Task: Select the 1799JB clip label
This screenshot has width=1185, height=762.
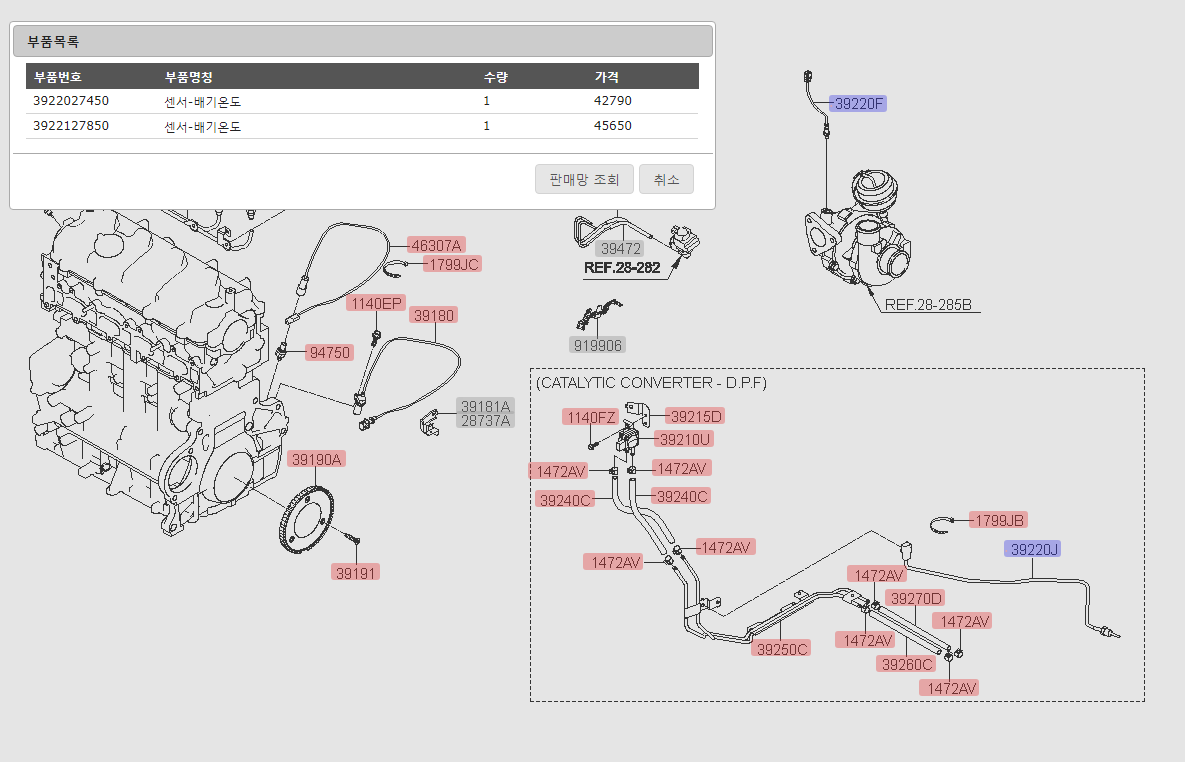Action: (x=1000, y=520)
